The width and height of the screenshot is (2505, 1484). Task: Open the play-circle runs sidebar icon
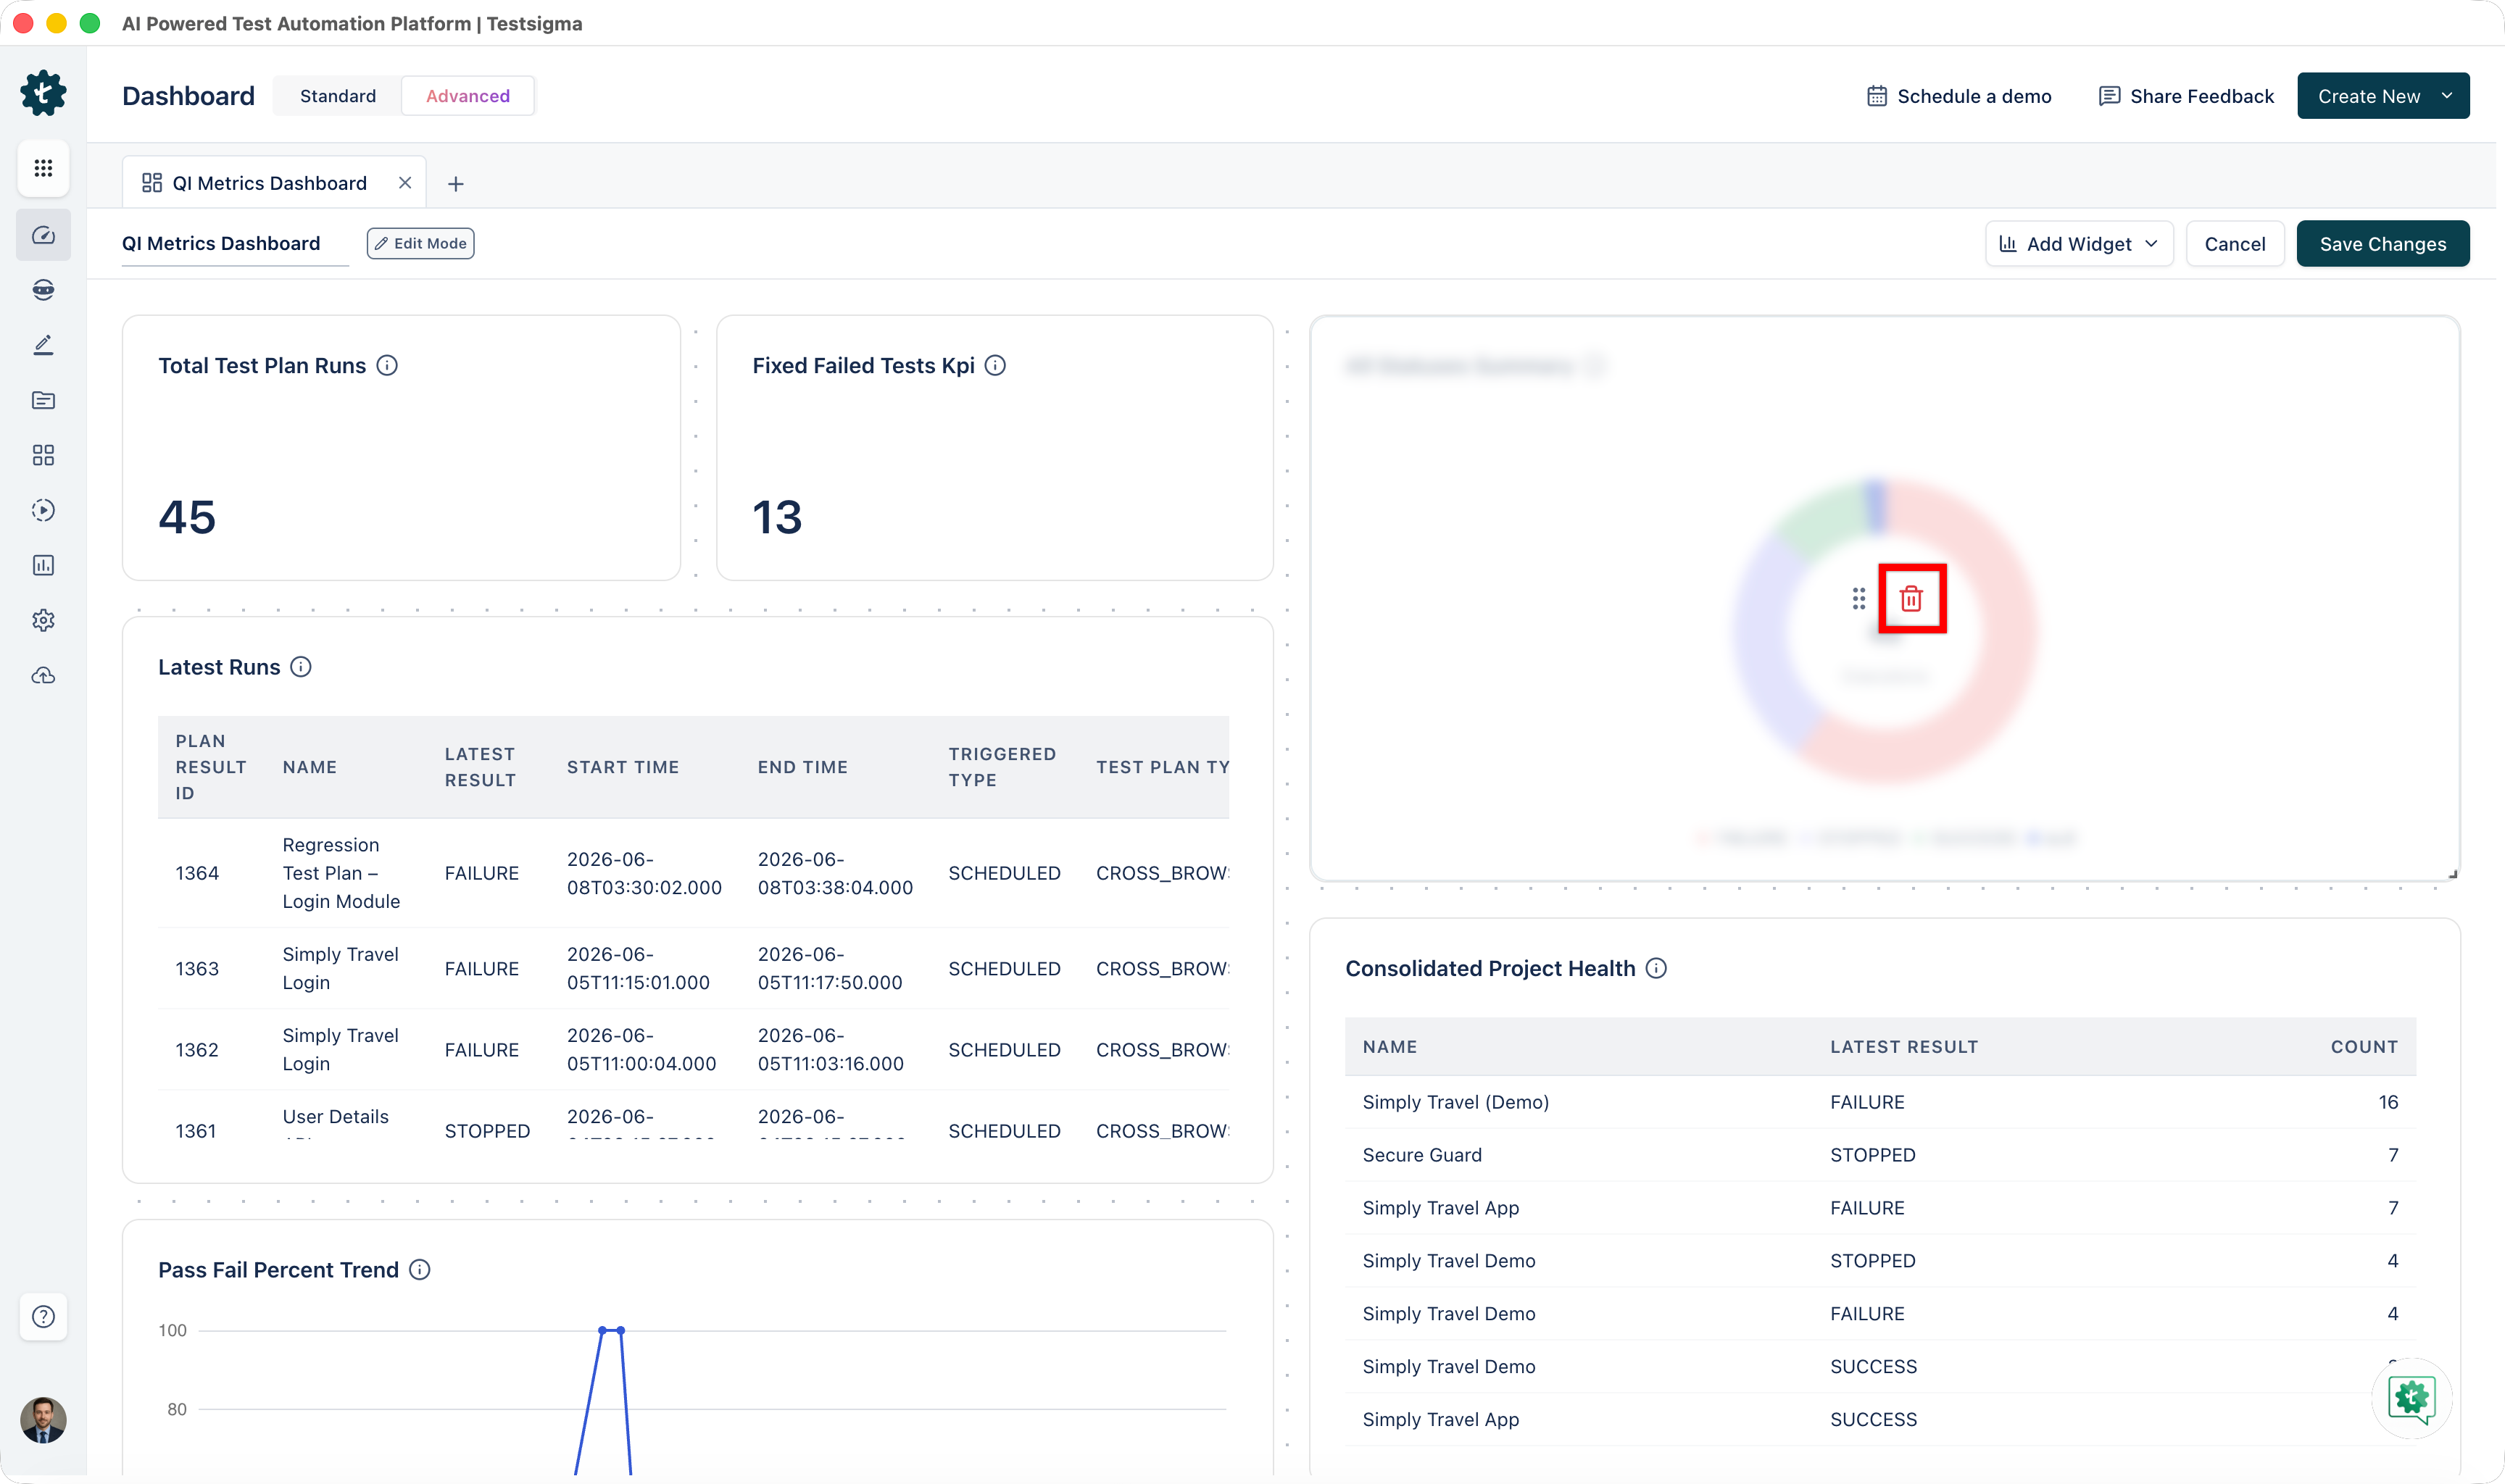43,510
